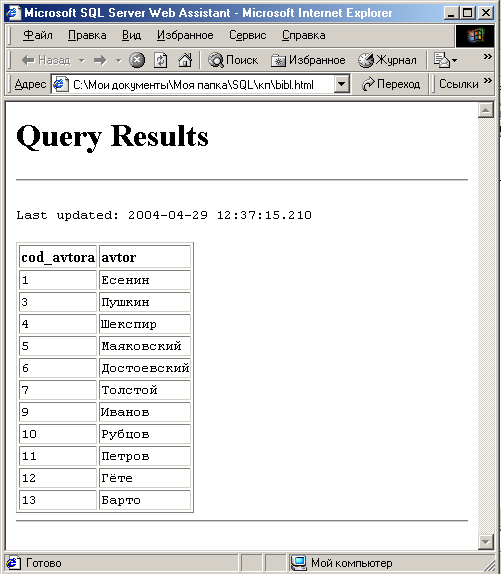The width and height of the screenshot is (501, 574).
Task: Click the address field with bibl.html path
Action: coord(200,85)
